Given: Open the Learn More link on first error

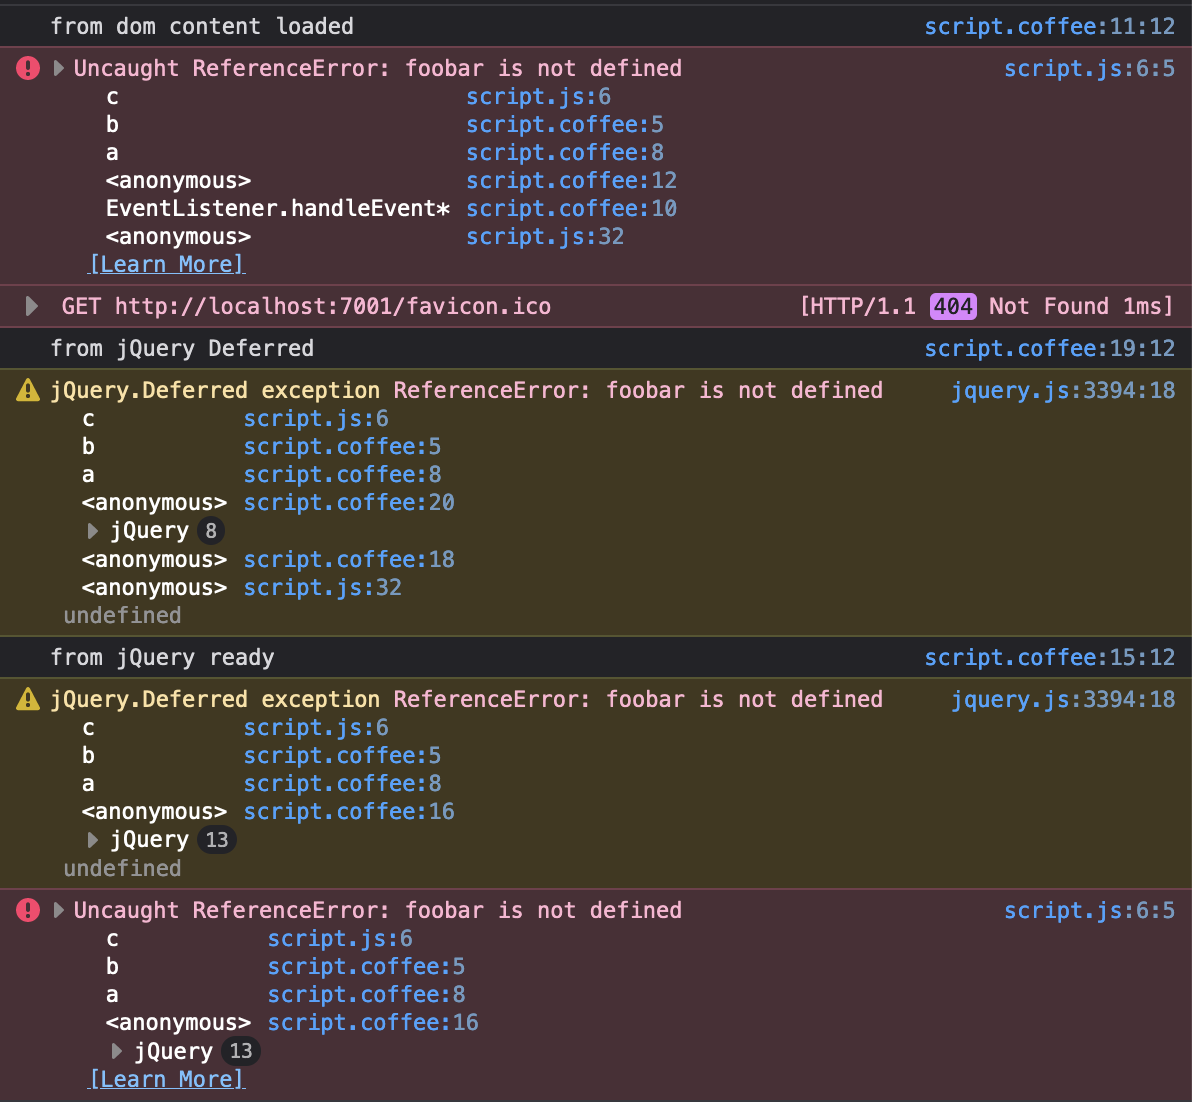Looking at the screenshot, I should [x=166, y=264].
